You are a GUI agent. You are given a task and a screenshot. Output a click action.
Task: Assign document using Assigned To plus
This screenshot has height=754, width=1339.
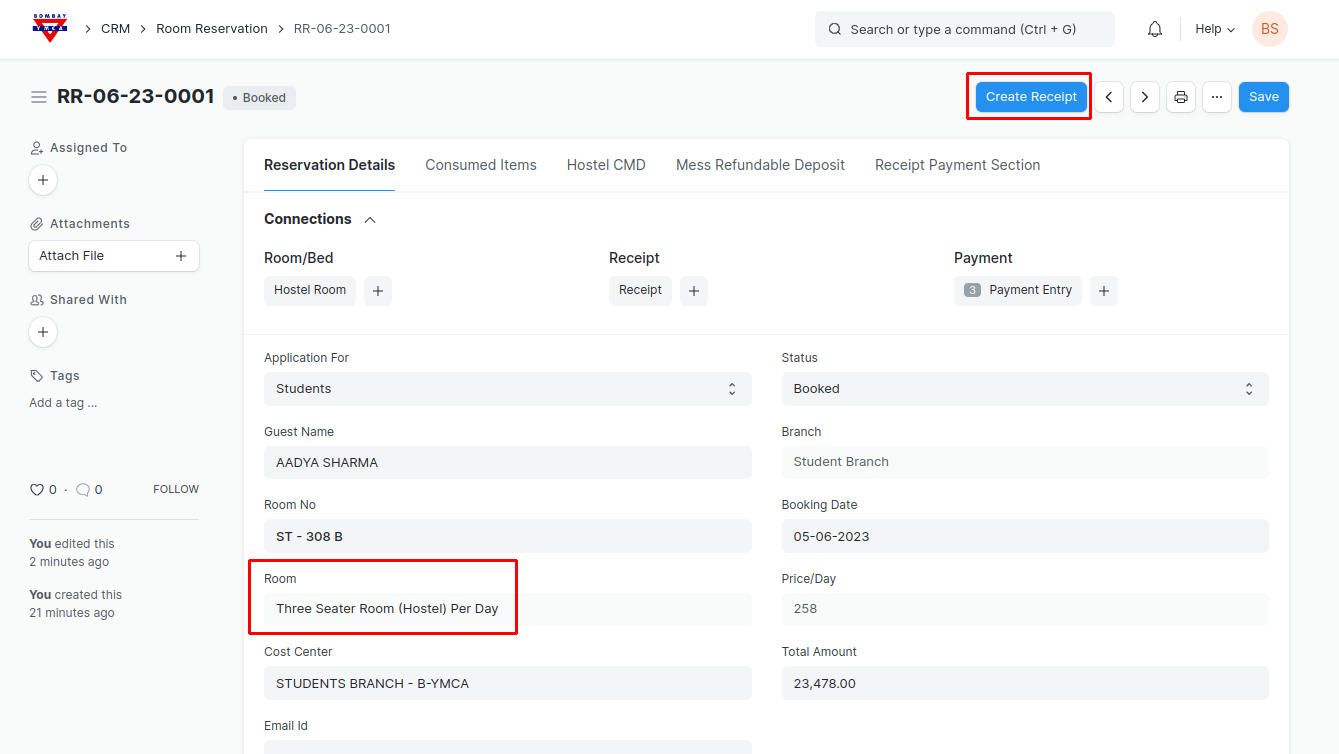43,180
